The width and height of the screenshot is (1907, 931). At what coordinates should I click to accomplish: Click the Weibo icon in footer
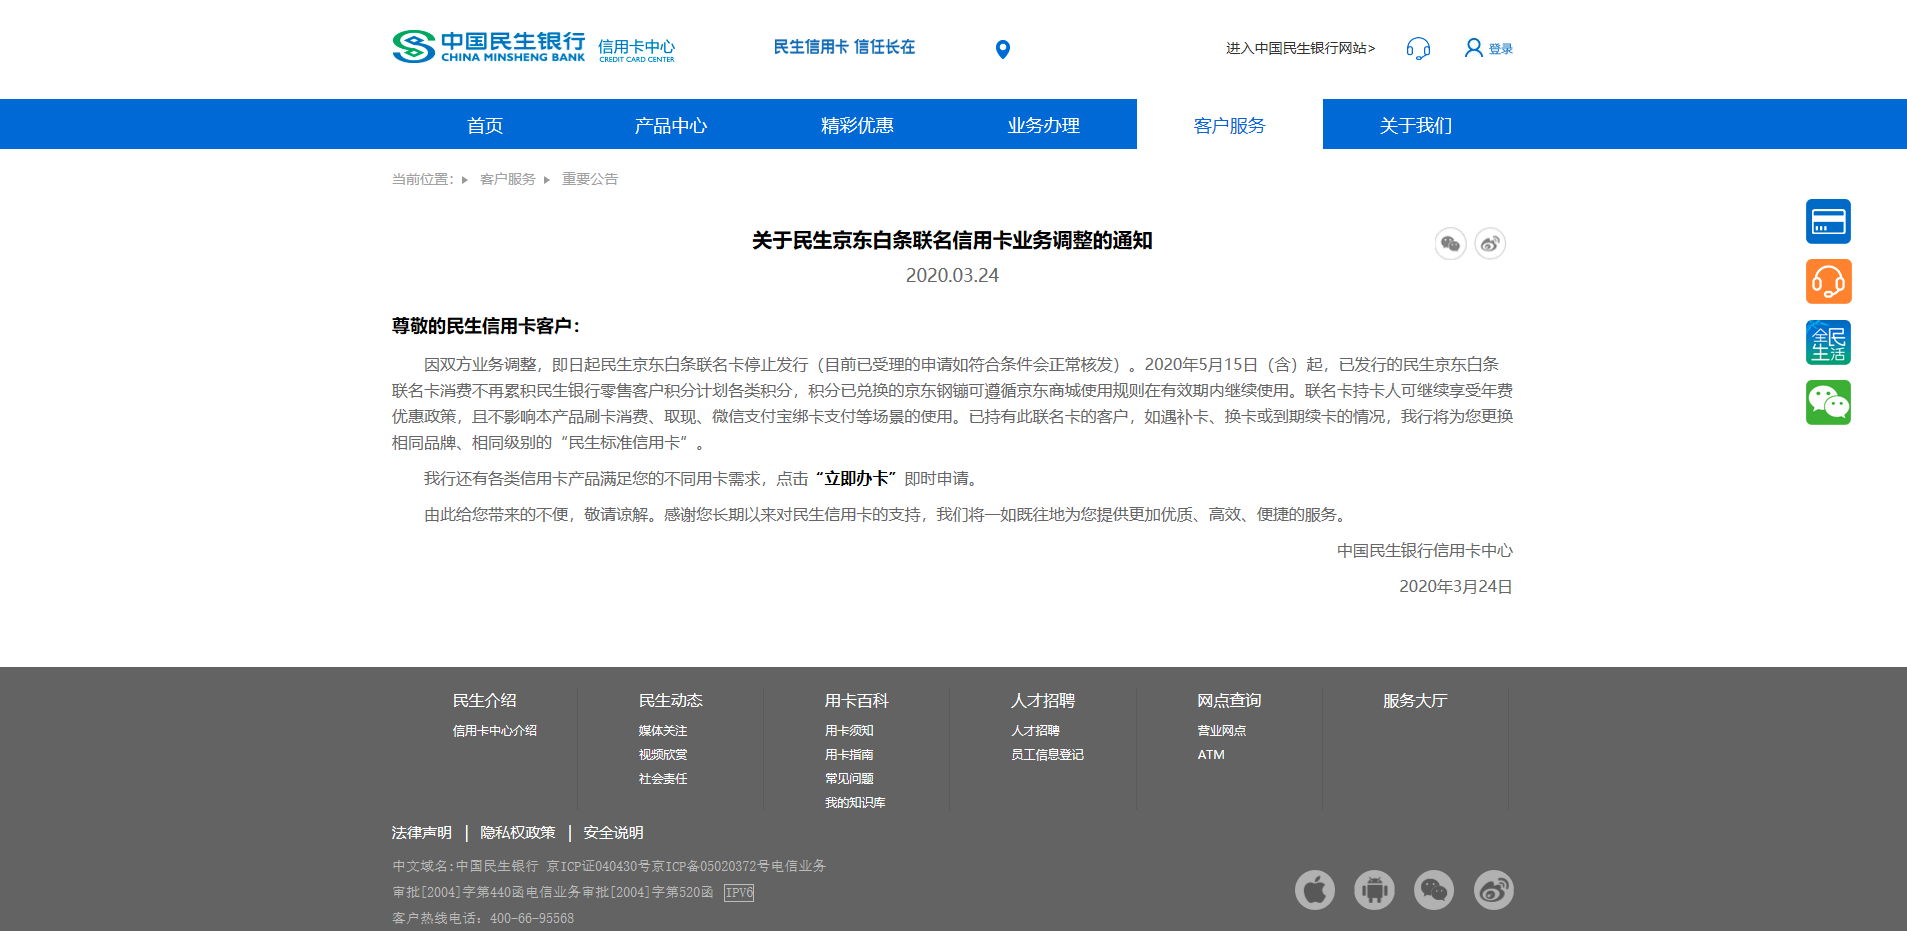pos(1494,889)
